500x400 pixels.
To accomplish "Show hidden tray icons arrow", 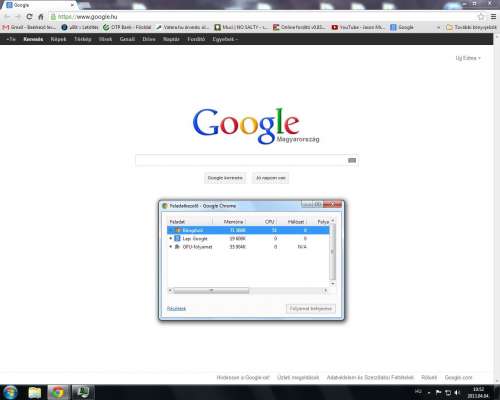I will [x=429, y=392].
